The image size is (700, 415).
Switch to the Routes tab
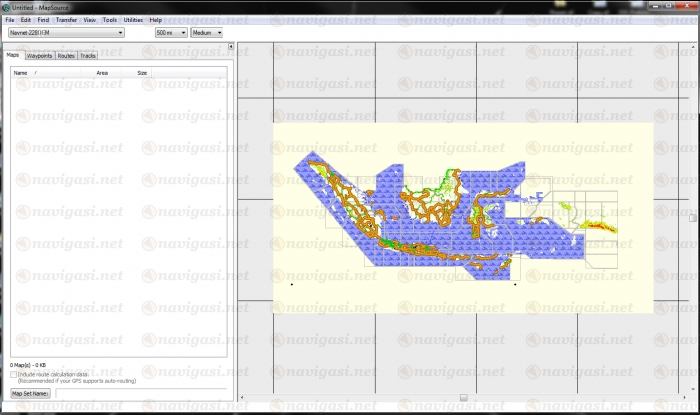point(66,56)
